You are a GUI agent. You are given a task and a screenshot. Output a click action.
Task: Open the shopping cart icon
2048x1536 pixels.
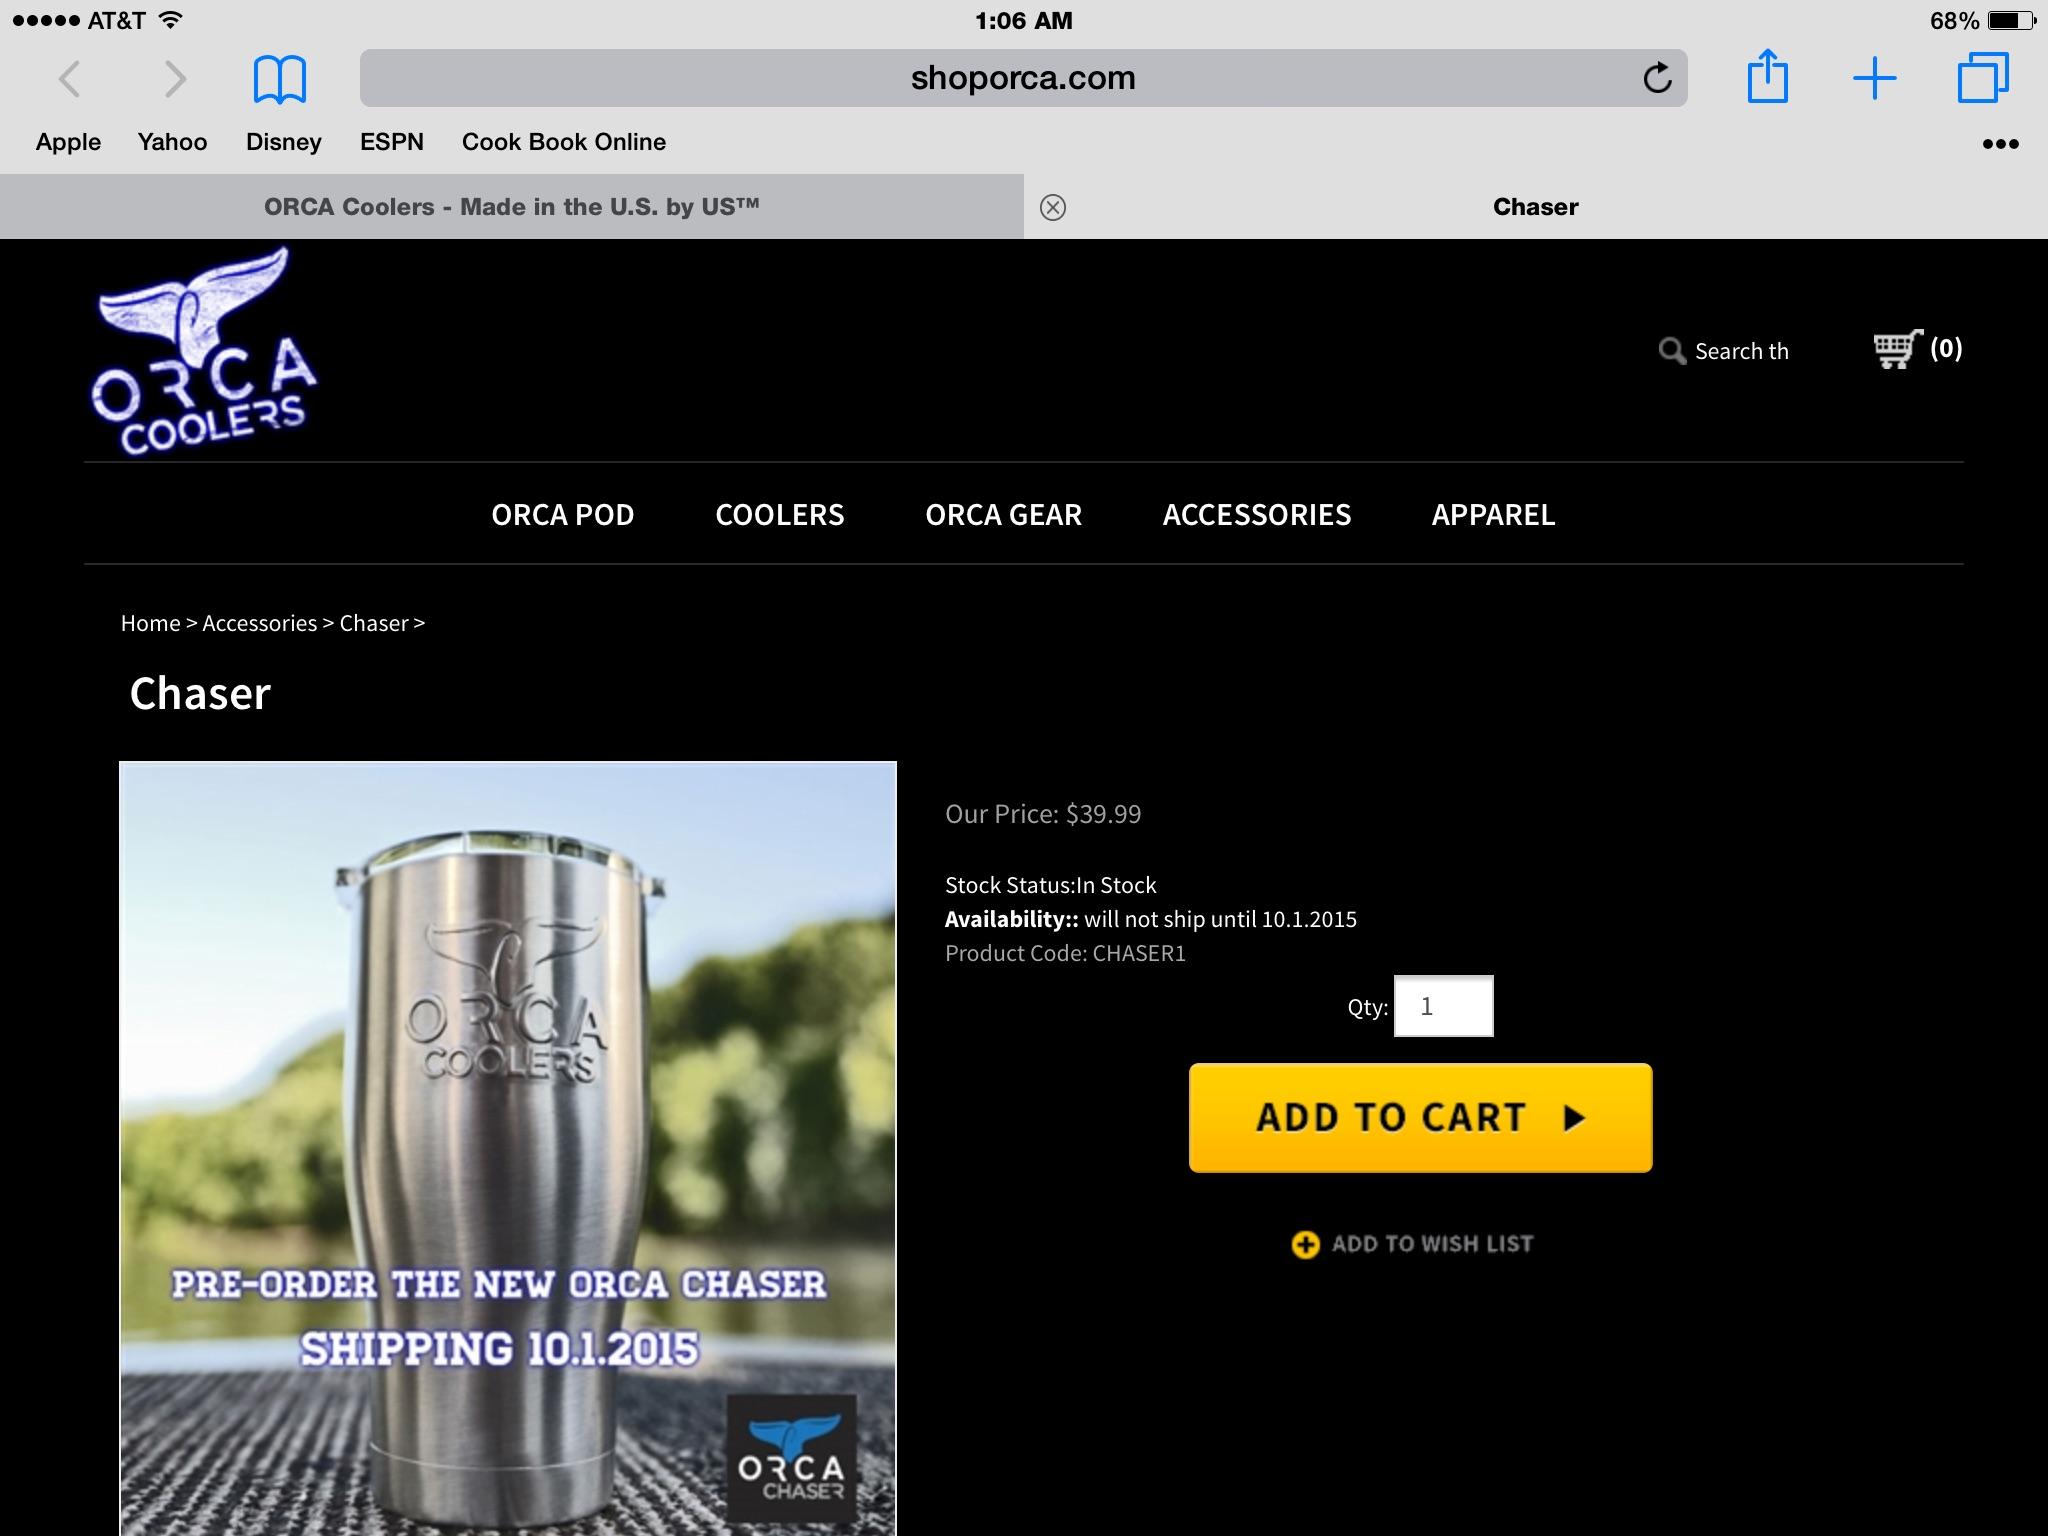click(x=1897, y=348)
